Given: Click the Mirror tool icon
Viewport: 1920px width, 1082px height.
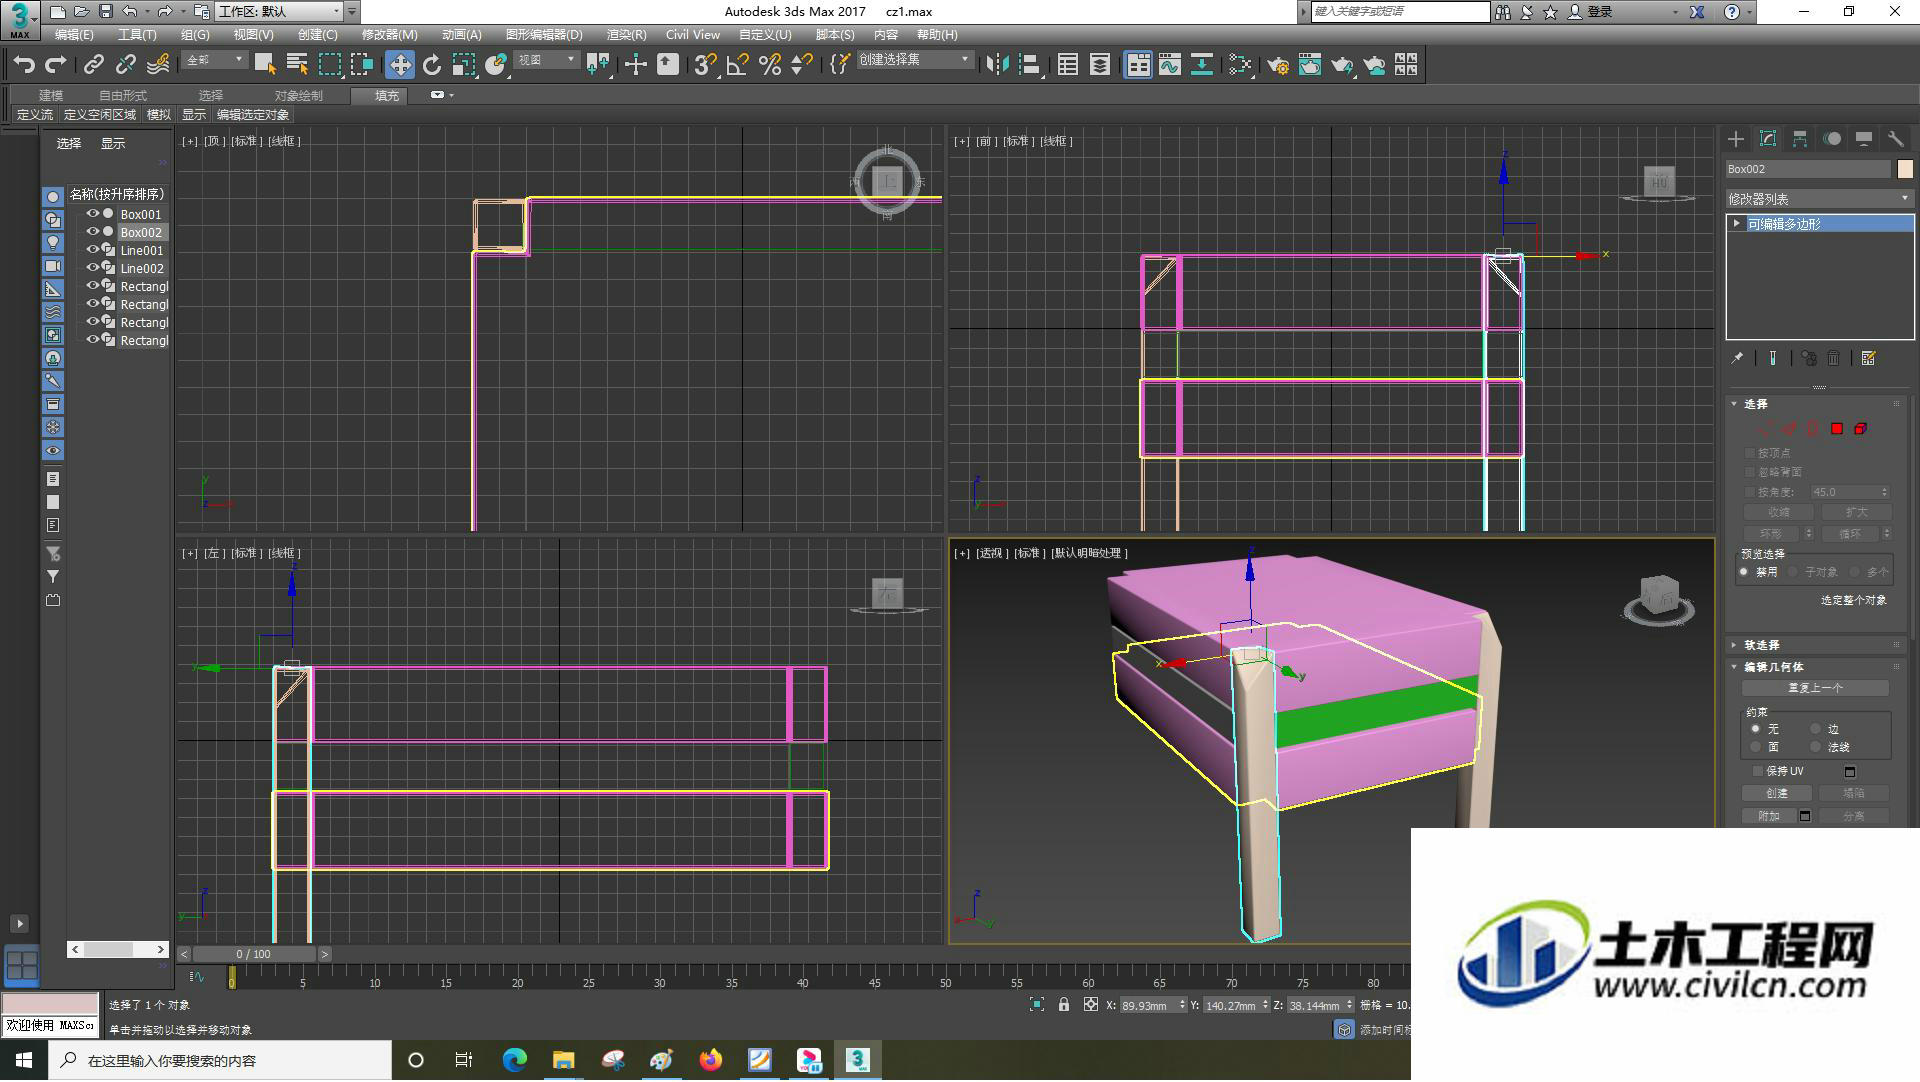Looking at the screenshot, I should pyautogui.click(x=997, y=65).
